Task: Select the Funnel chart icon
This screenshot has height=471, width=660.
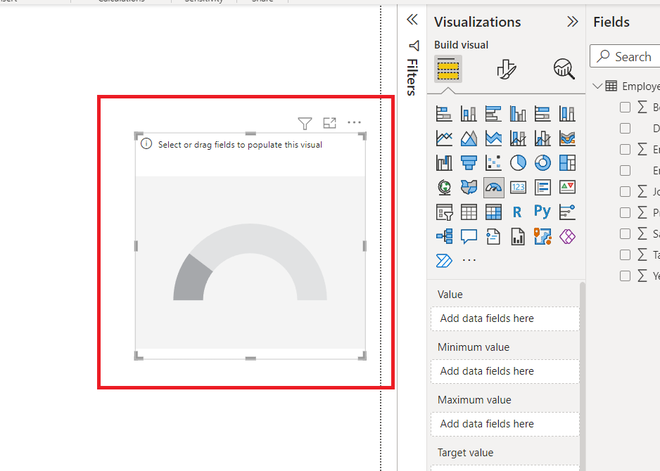Action: point(469,162)
